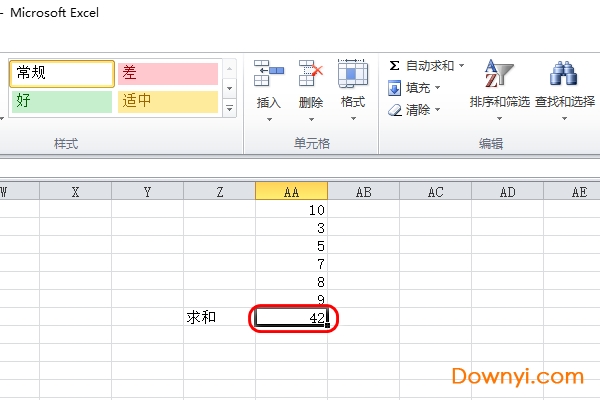Click the Clear eraser icon (清除)

point(395,110)
